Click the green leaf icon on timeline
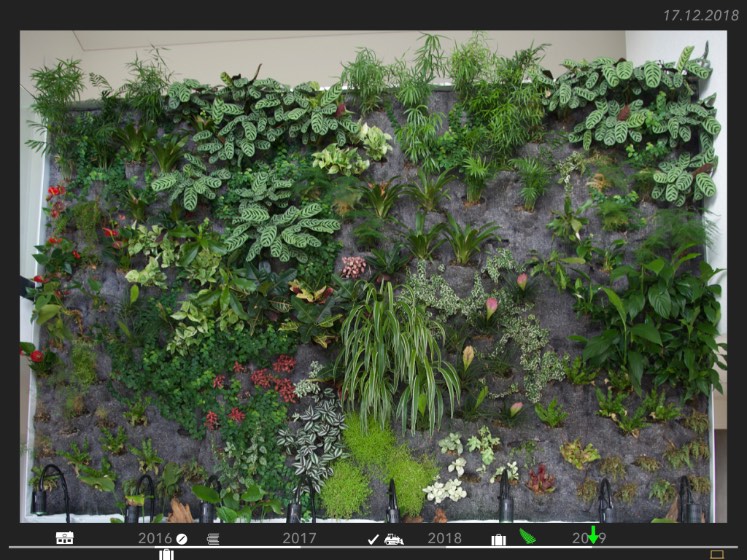This screenshot has height=560, width=747. point(527,537)
